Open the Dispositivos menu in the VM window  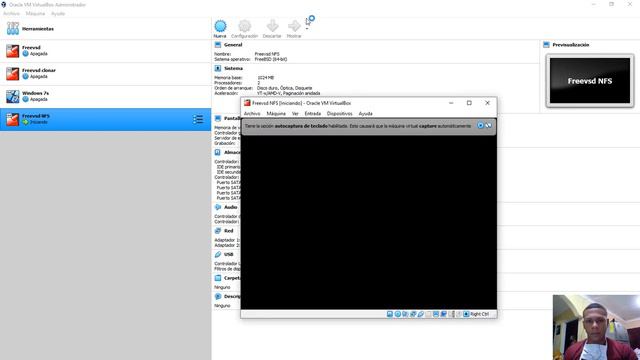(x=340, y=113)
